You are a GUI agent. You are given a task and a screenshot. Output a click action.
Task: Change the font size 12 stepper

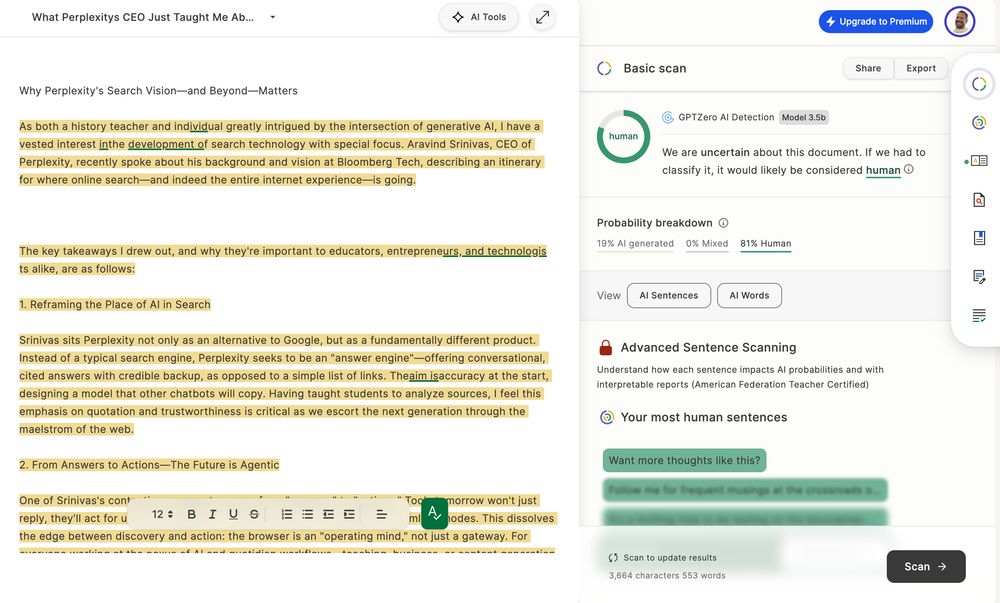(x=162, y=514)
